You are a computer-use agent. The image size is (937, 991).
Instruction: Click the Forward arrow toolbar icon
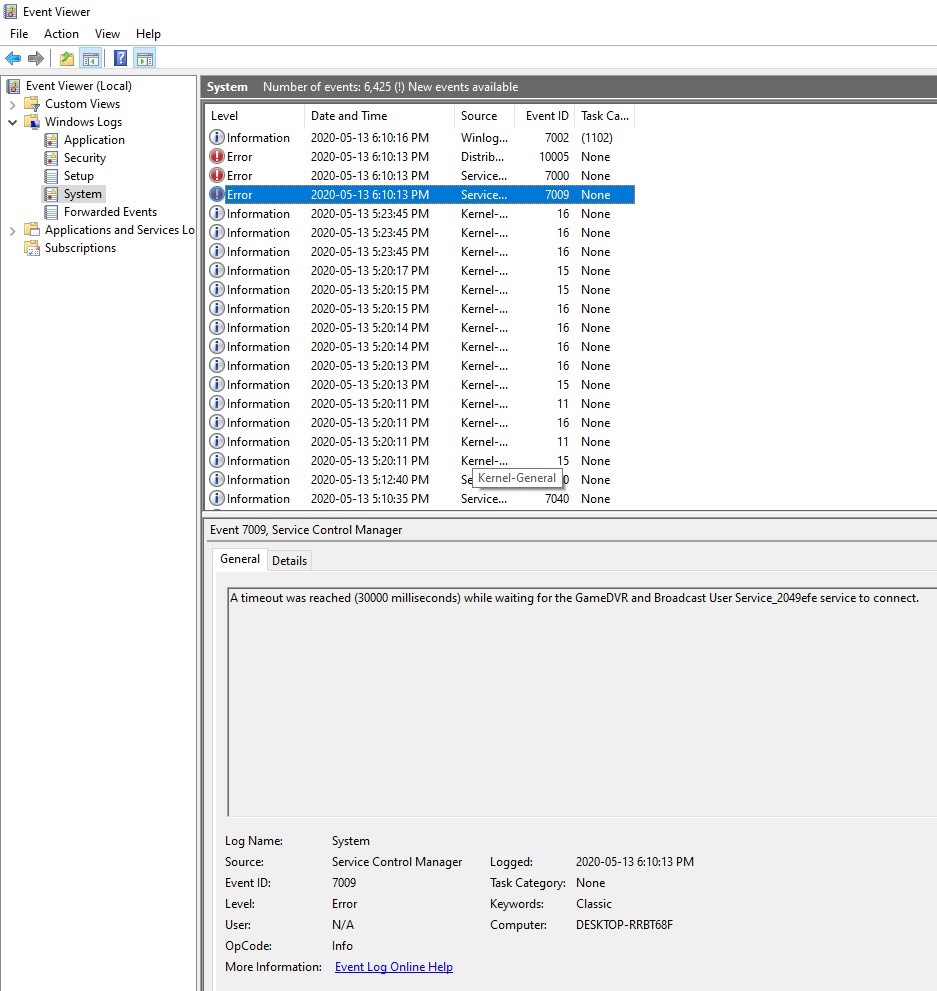coord(36,59)
